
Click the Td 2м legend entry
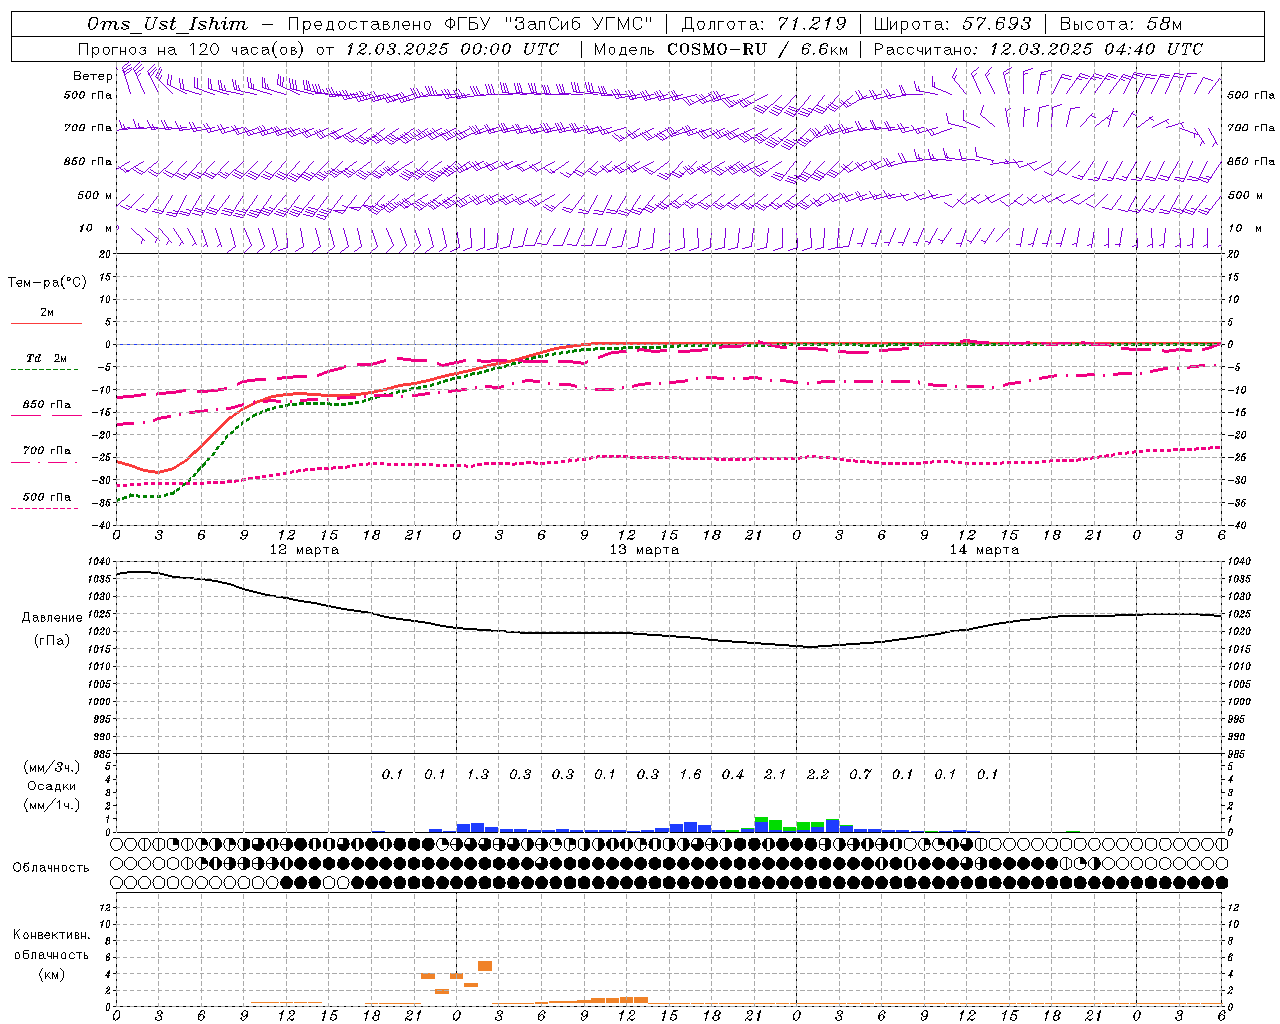point(47,358)
